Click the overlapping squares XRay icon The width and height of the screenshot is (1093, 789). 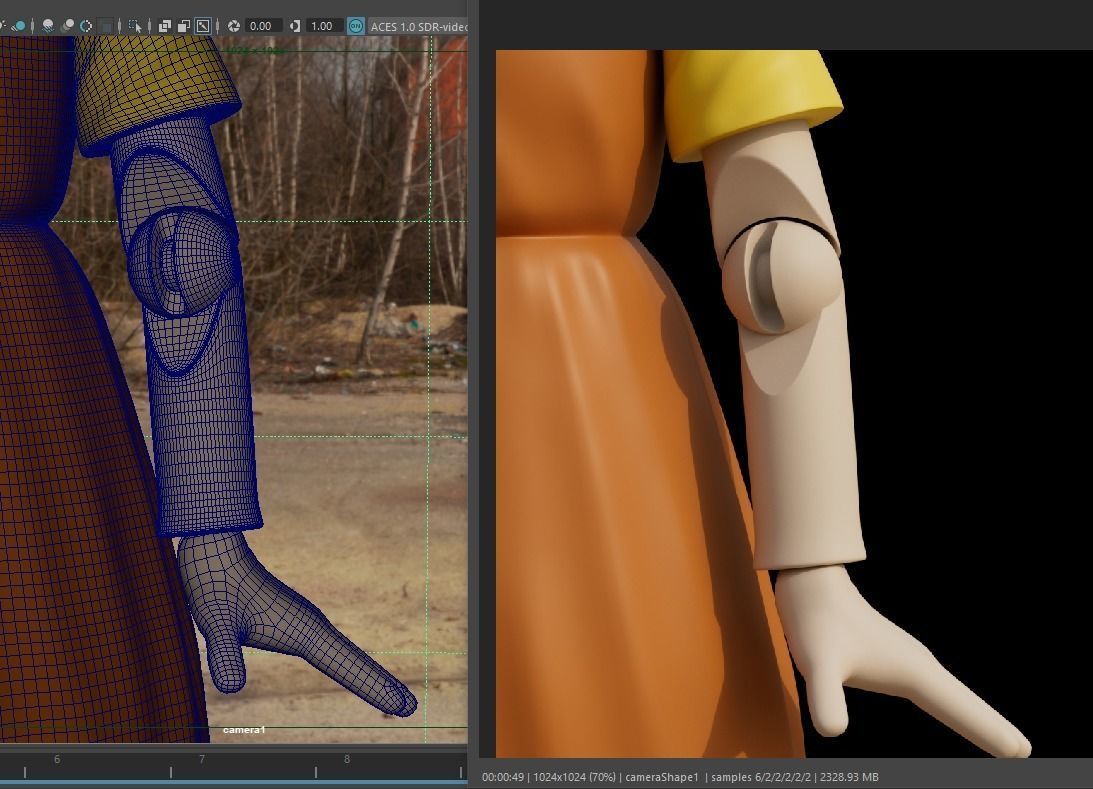coord(165,26)
